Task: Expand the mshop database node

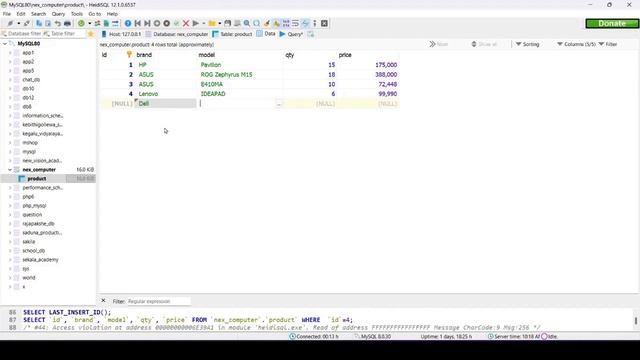Action: point(10,142)
